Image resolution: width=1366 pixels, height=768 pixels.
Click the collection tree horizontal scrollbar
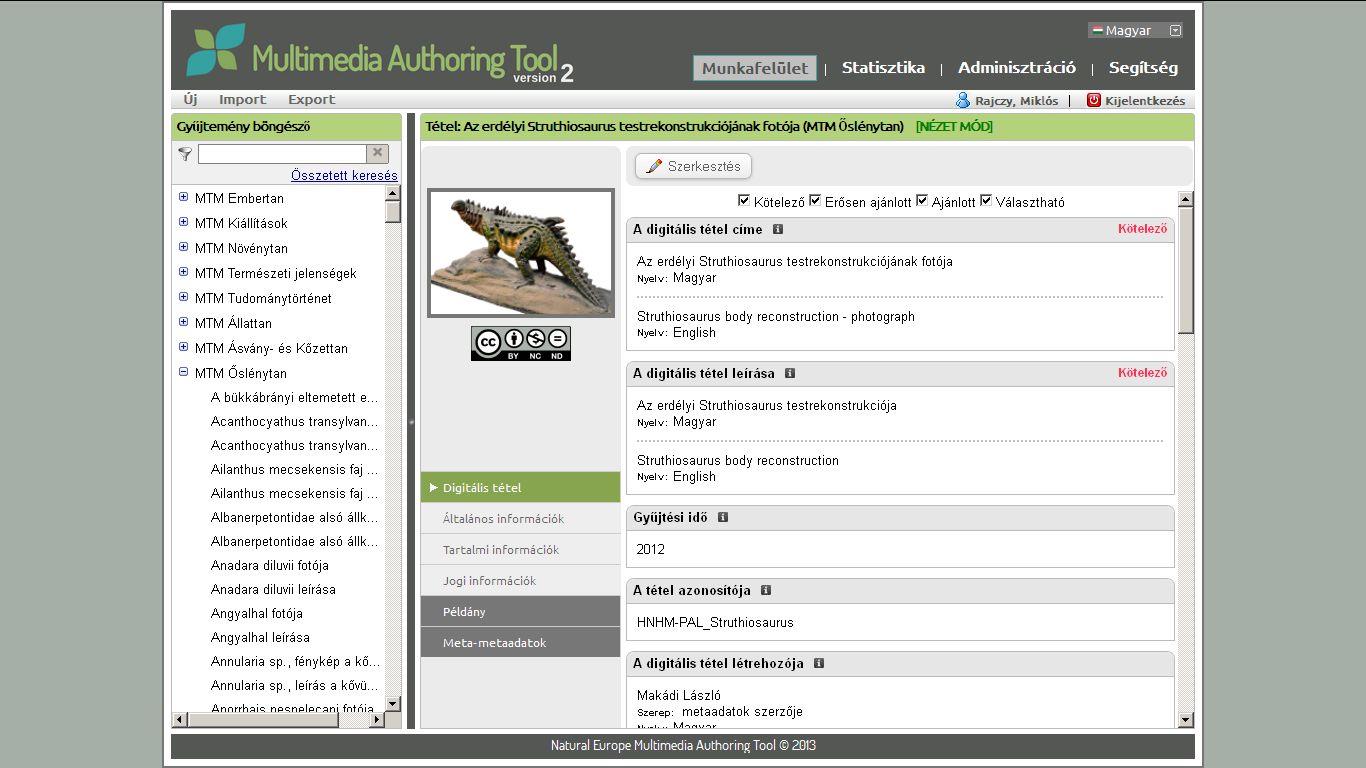point(278,719)
